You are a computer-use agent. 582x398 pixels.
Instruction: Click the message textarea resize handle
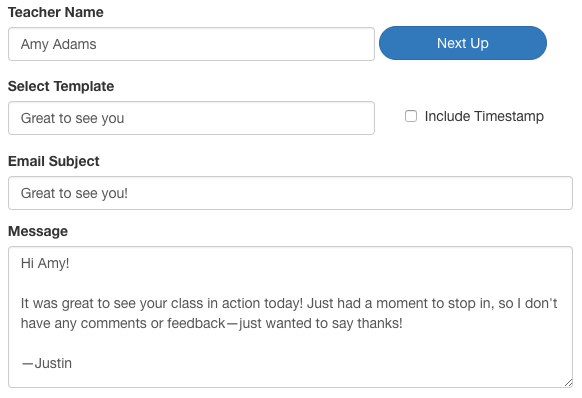[568, 383]
